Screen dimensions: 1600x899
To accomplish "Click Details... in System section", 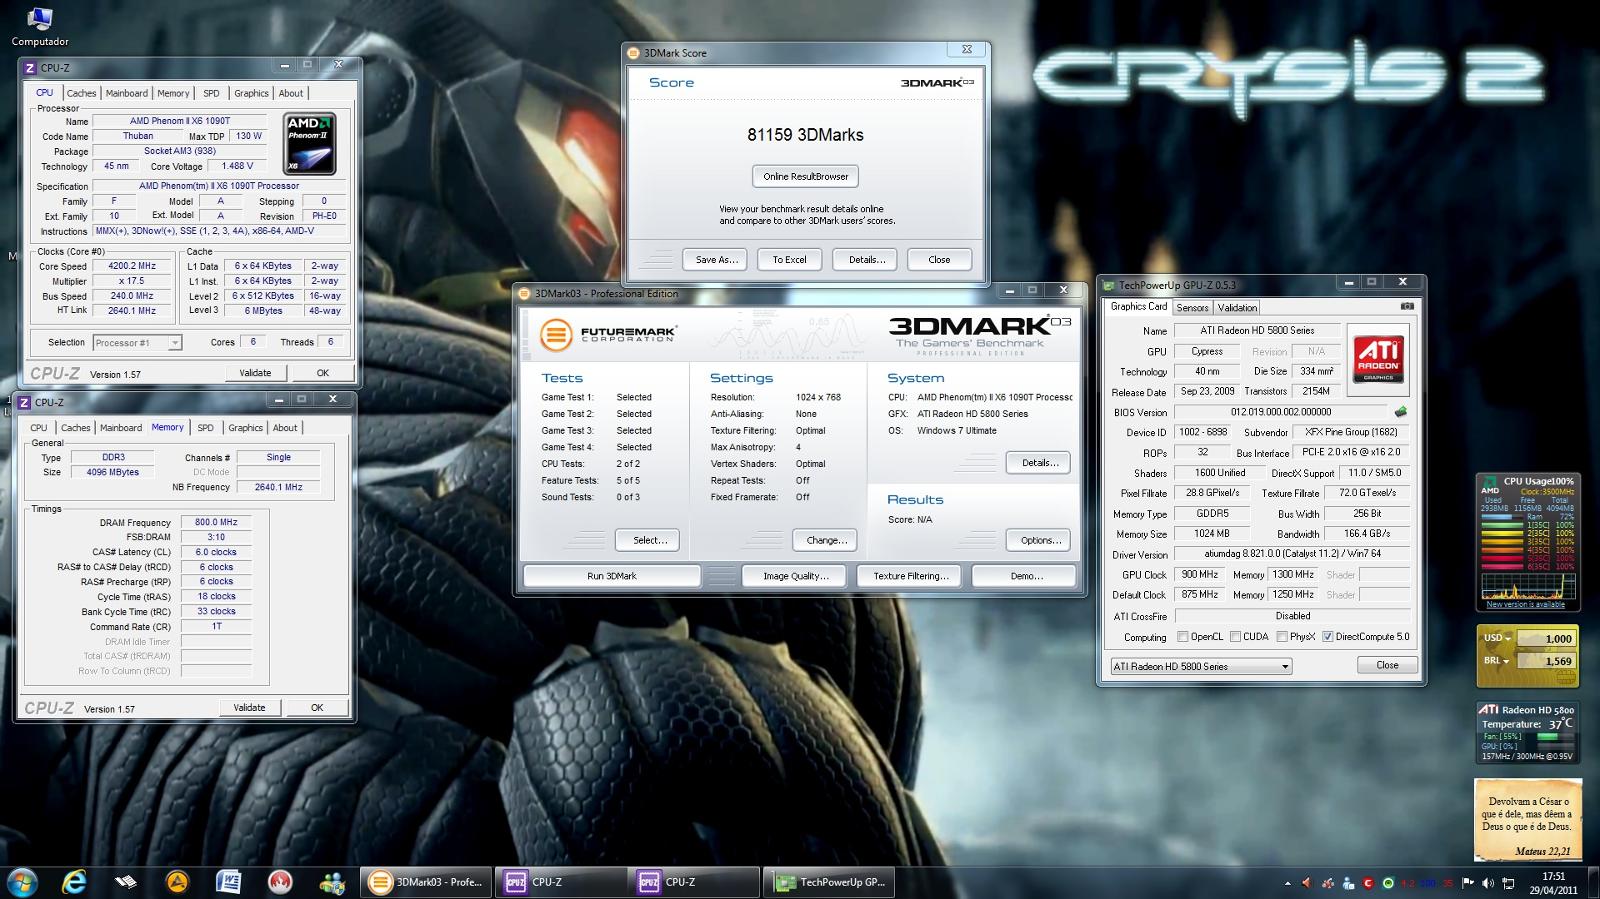I will [x=1038, y=463].
